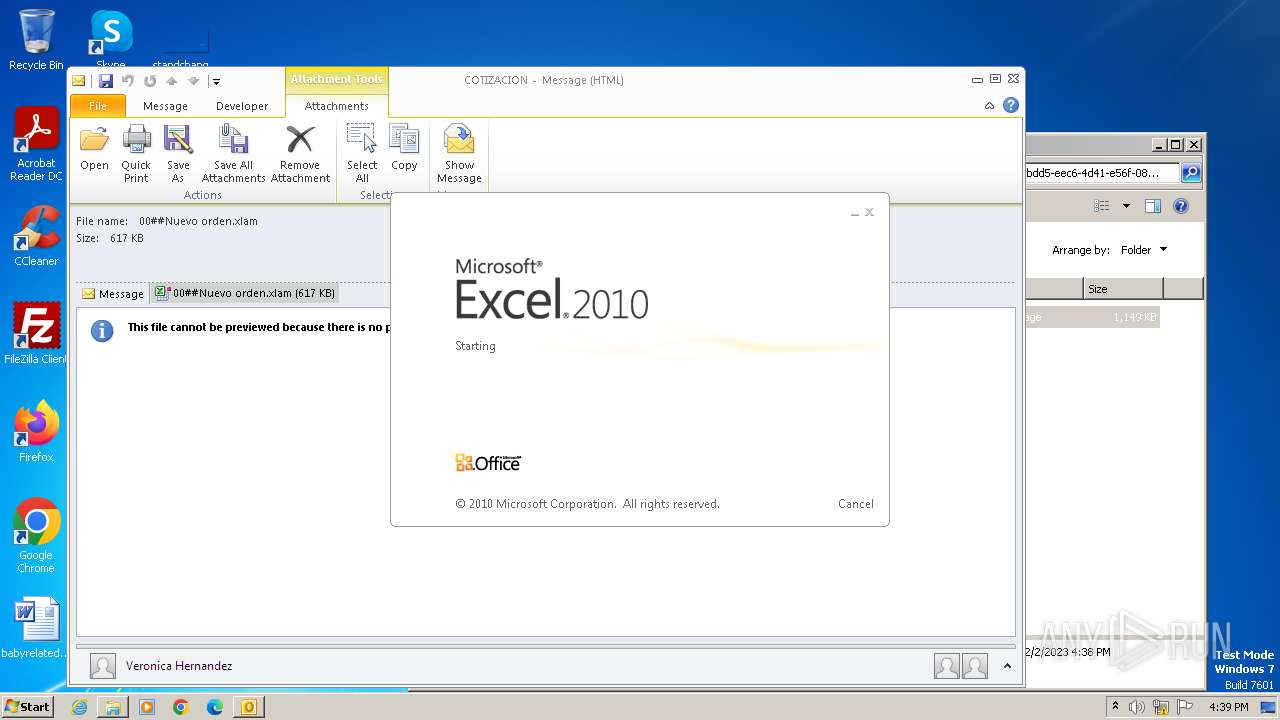This screenshot has height=720, width=1280.
Task: Open the File tab
Action: 98,106
